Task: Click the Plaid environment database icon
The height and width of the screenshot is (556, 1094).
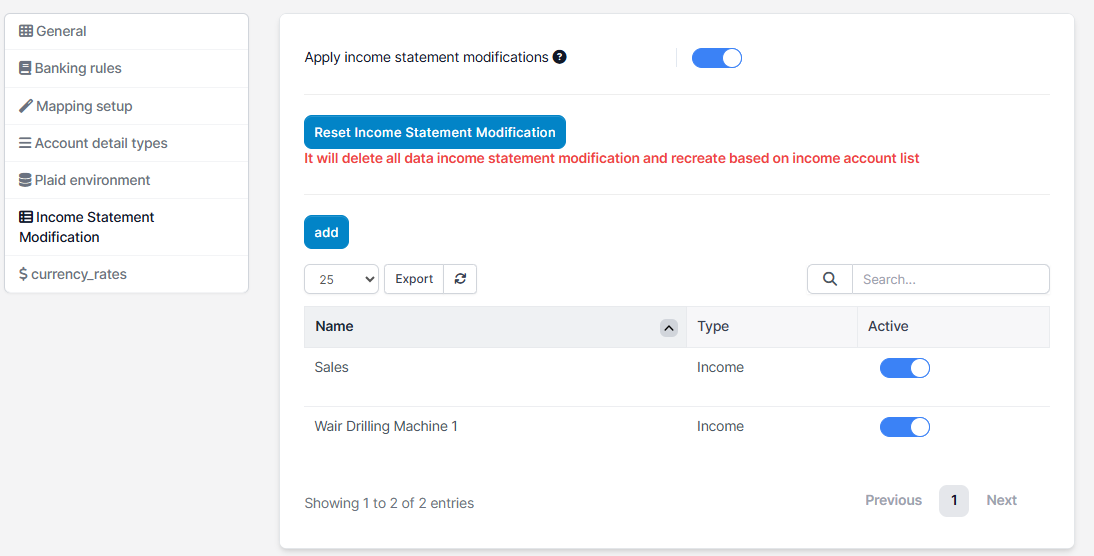Action: [x=26, y=180]
